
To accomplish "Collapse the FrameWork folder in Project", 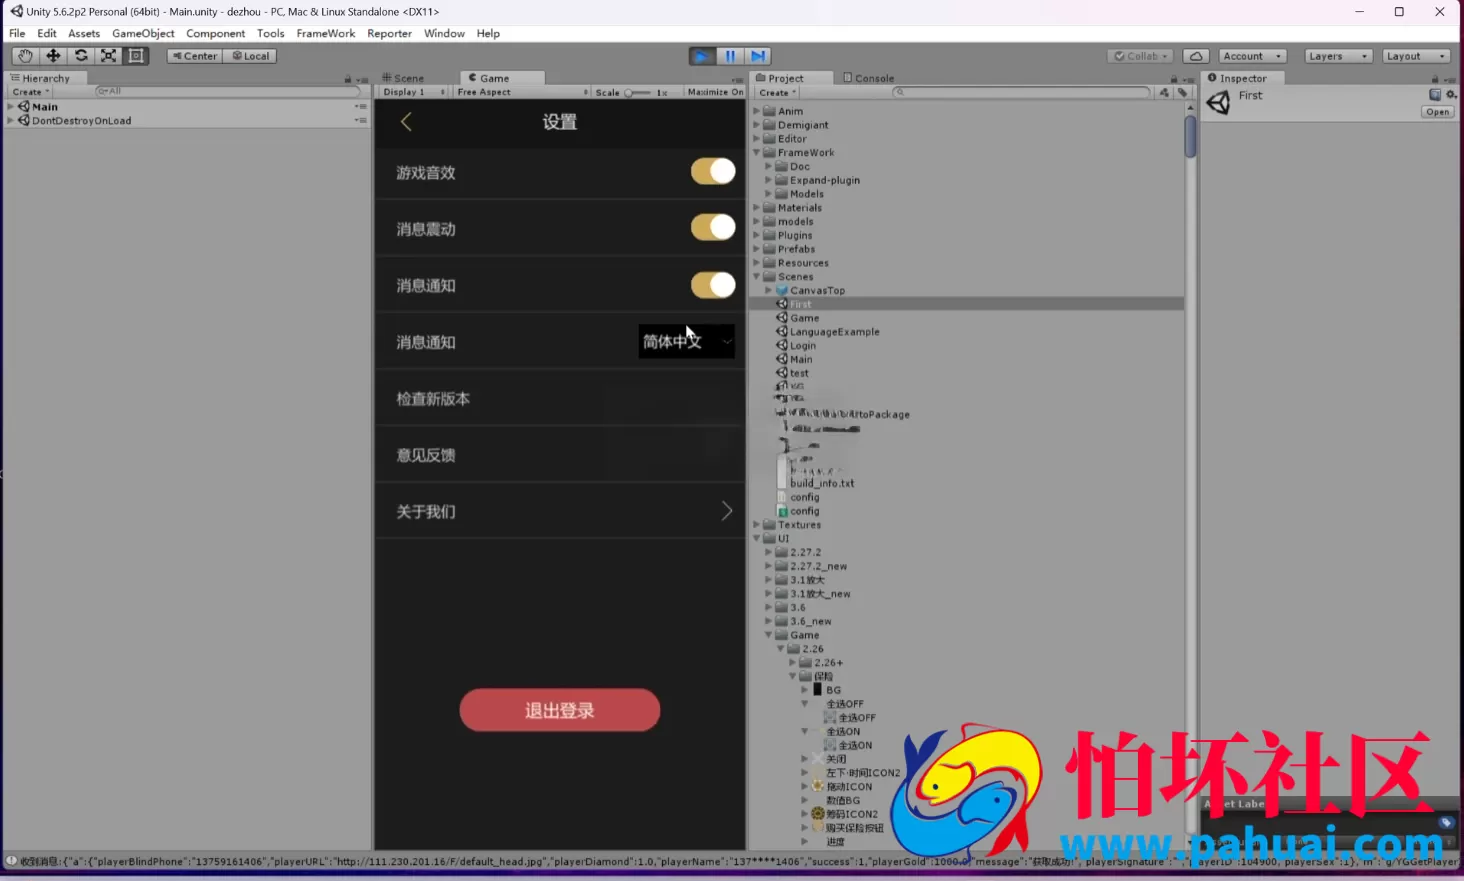I will (x=757, y=153).
